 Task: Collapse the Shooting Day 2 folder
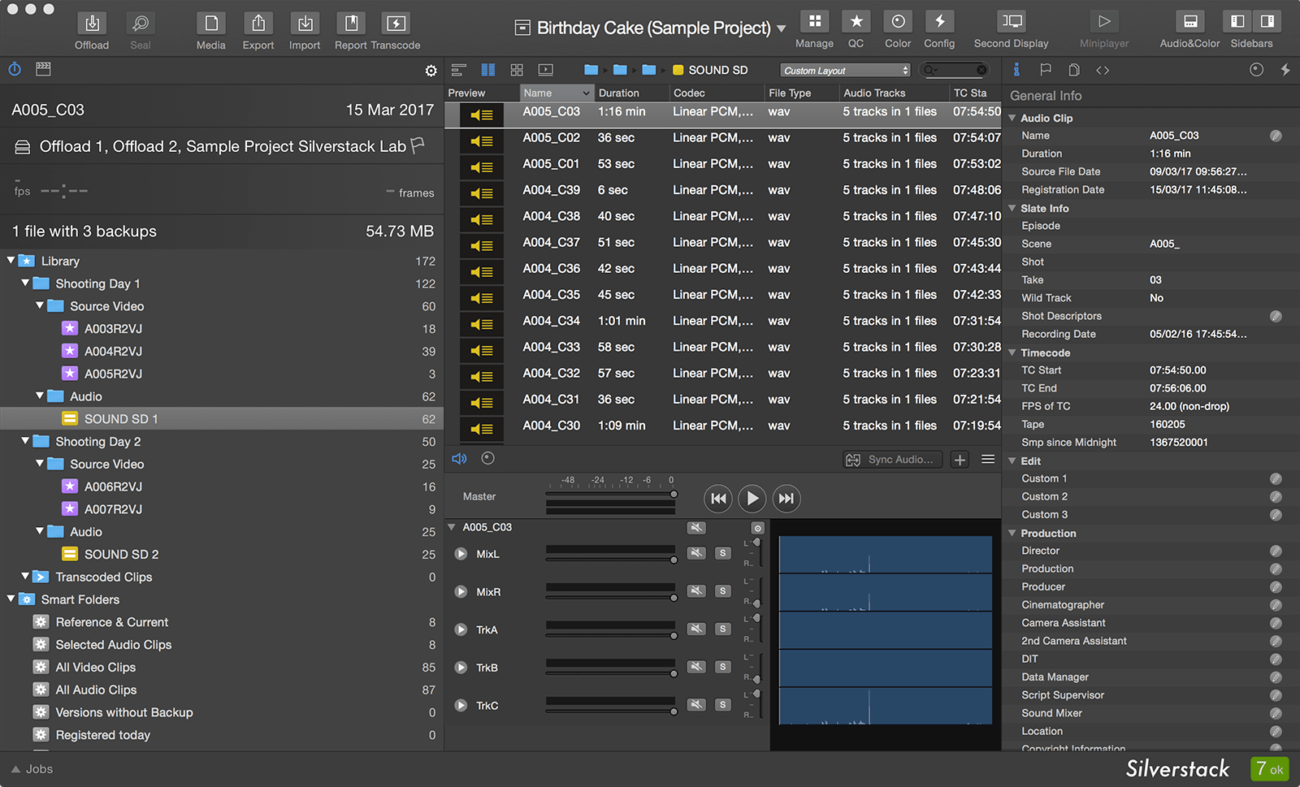25,442
